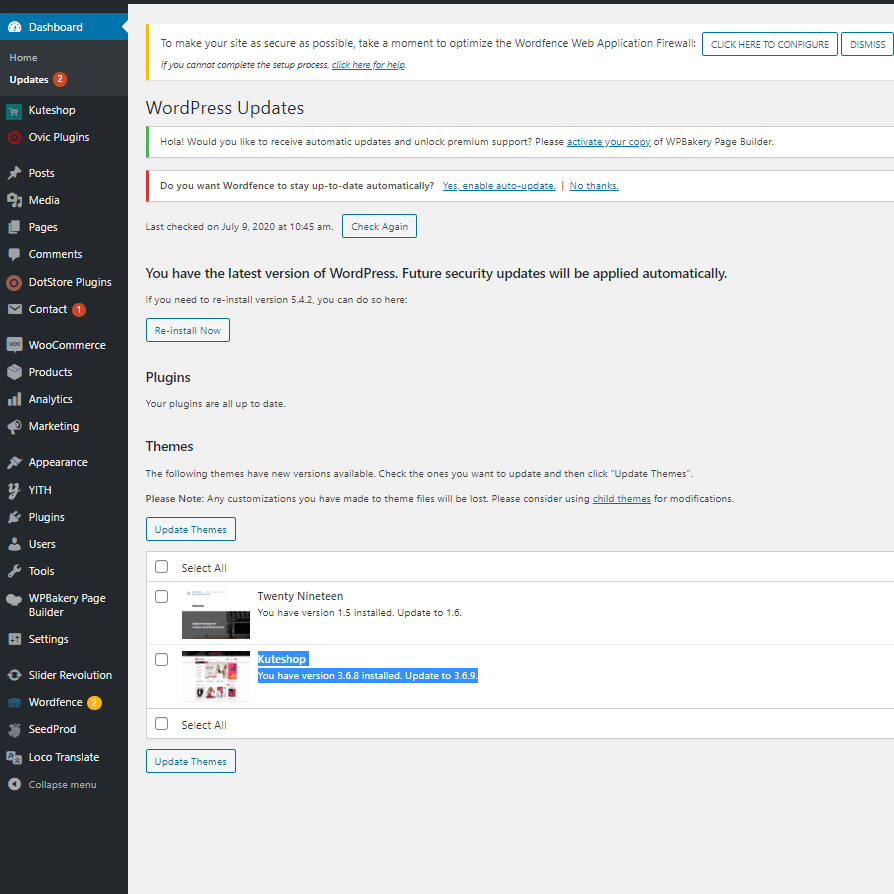Click the Check Again button
894x894 pixels.
tap(379, 226)
